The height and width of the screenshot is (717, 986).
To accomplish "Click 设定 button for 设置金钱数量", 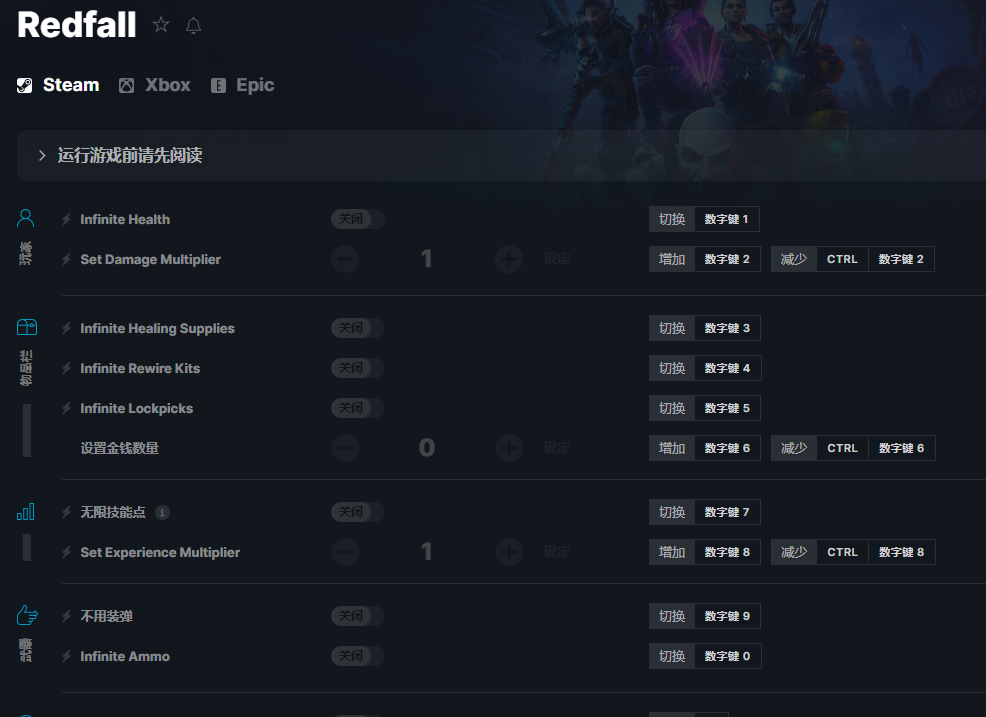I will point(557,448).
